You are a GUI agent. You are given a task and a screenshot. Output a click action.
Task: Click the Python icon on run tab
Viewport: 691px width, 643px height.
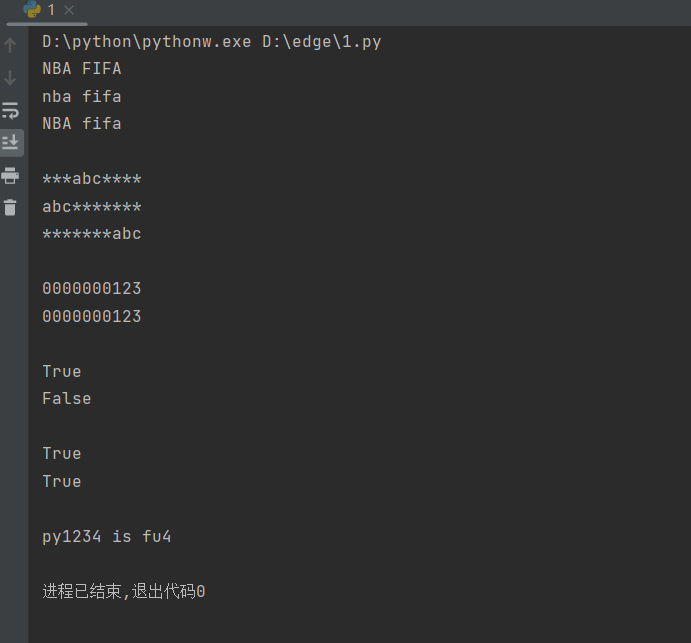pyautogui.click(x=32, y=10)
